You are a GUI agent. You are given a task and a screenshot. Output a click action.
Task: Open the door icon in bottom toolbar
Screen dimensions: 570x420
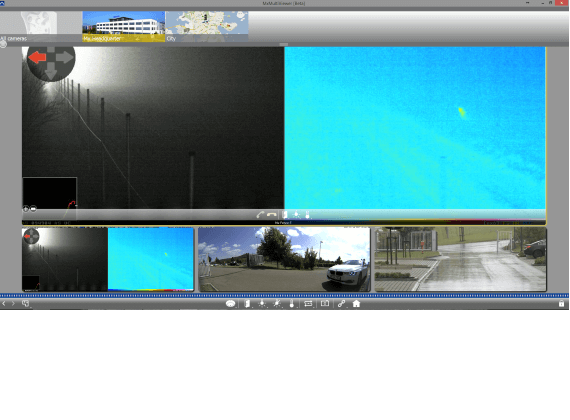coord(247,304)
